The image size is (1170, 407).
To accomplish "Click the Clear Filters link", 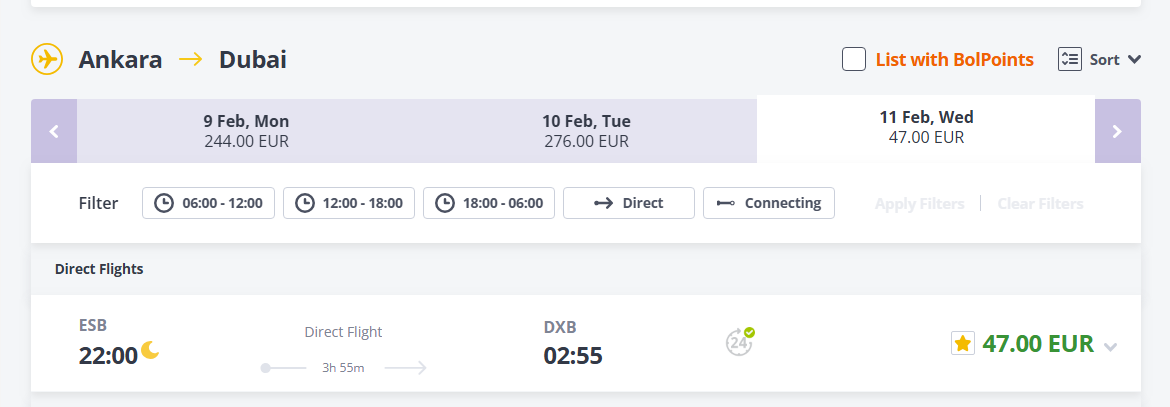I will (x=1040, y=204).
